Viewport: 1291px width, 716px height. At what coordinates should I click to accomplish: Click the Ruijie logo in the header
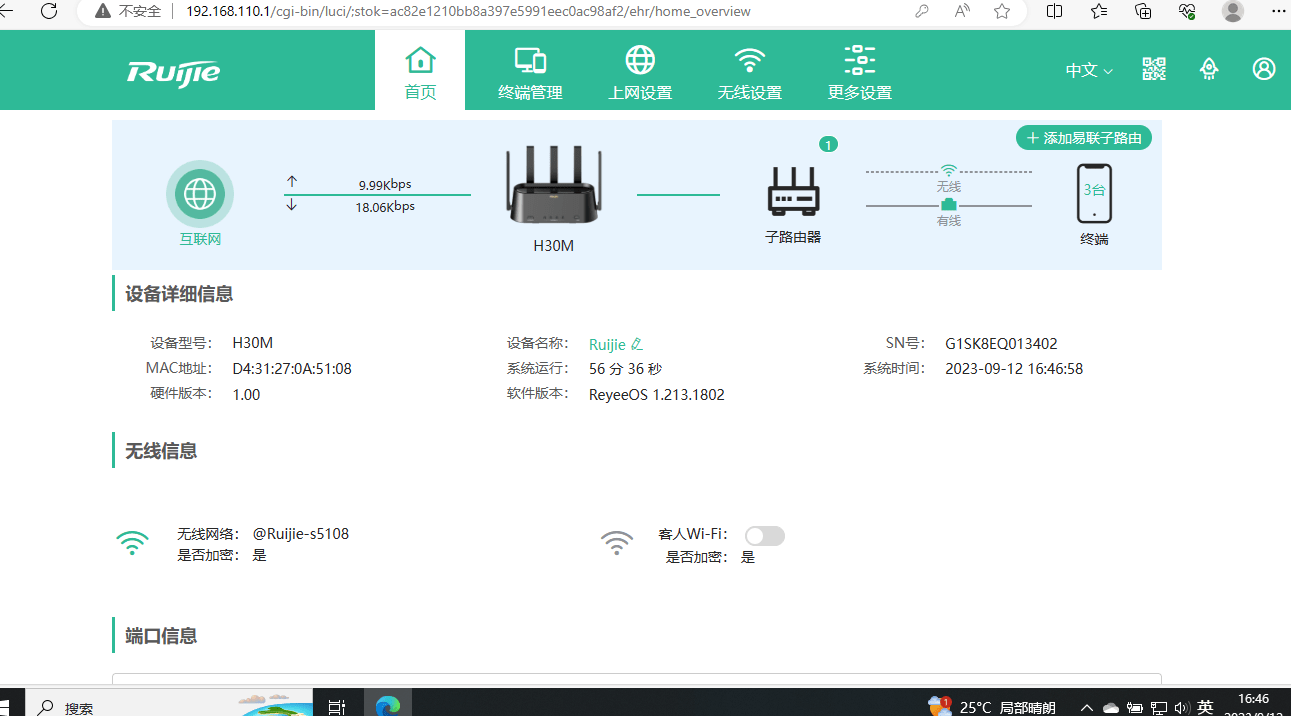(173, 71)
